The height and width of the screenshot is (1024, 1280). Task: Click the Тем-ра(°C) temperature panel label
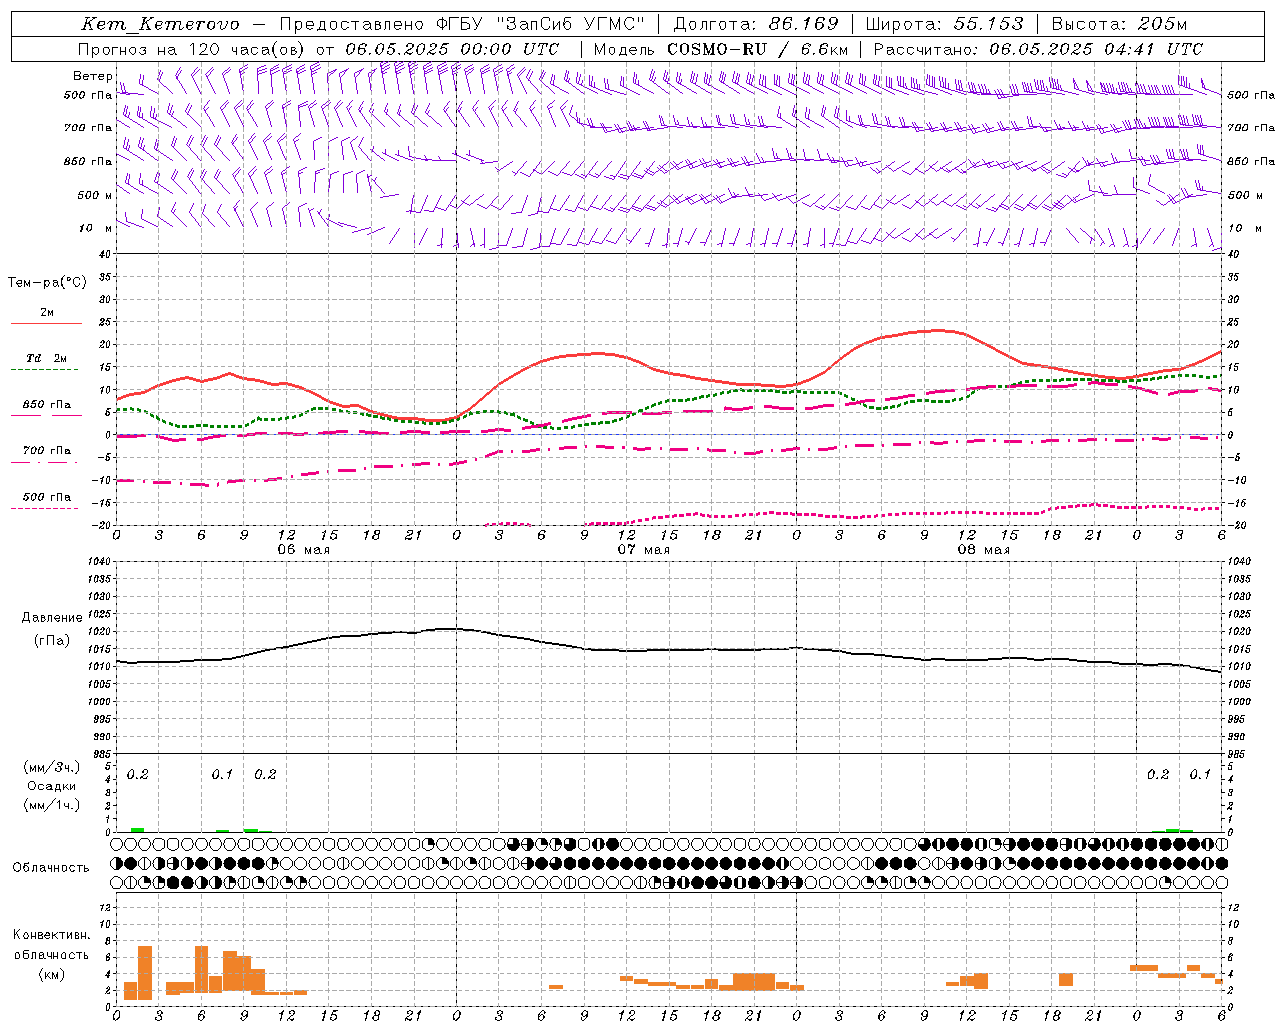[x=47, y=283]
